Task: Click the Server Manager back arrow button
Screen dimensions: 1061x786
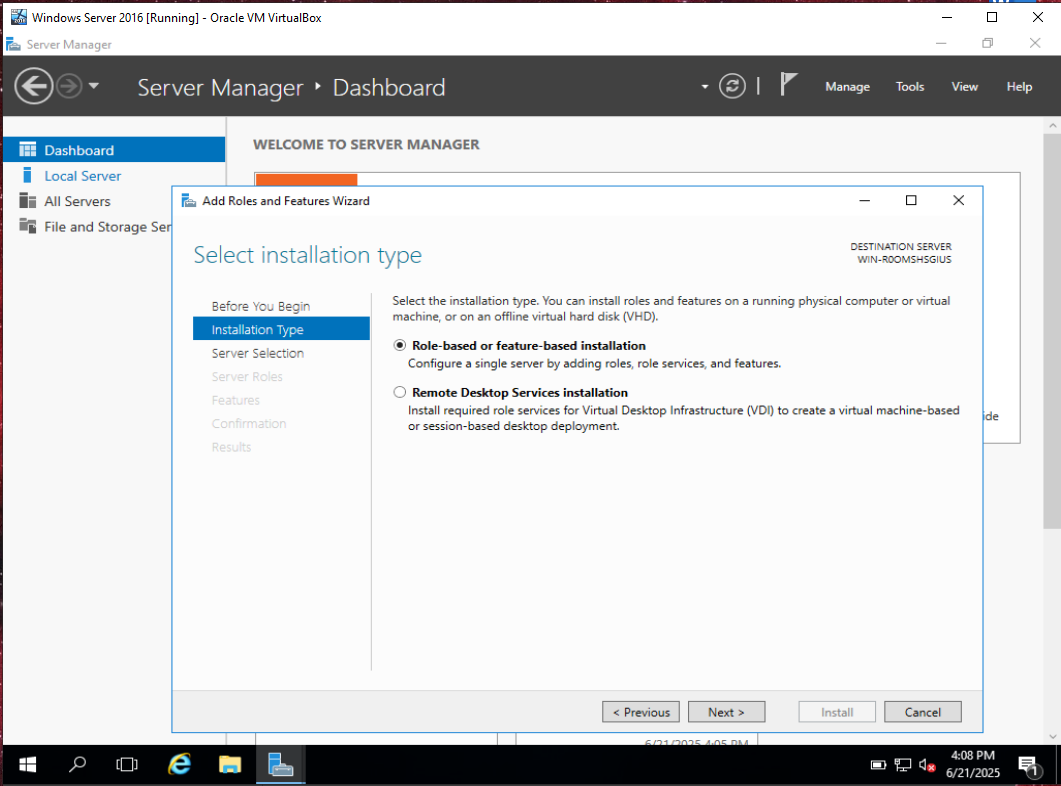Action: [x=34, y=87]
